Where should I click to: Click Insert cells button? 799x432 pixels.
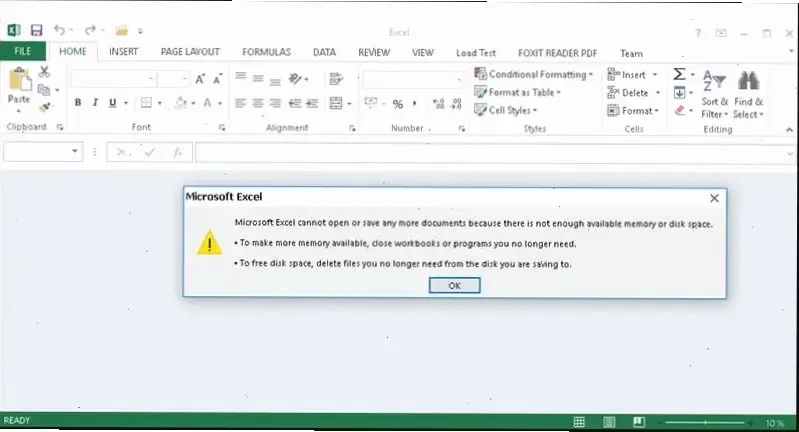626,75
